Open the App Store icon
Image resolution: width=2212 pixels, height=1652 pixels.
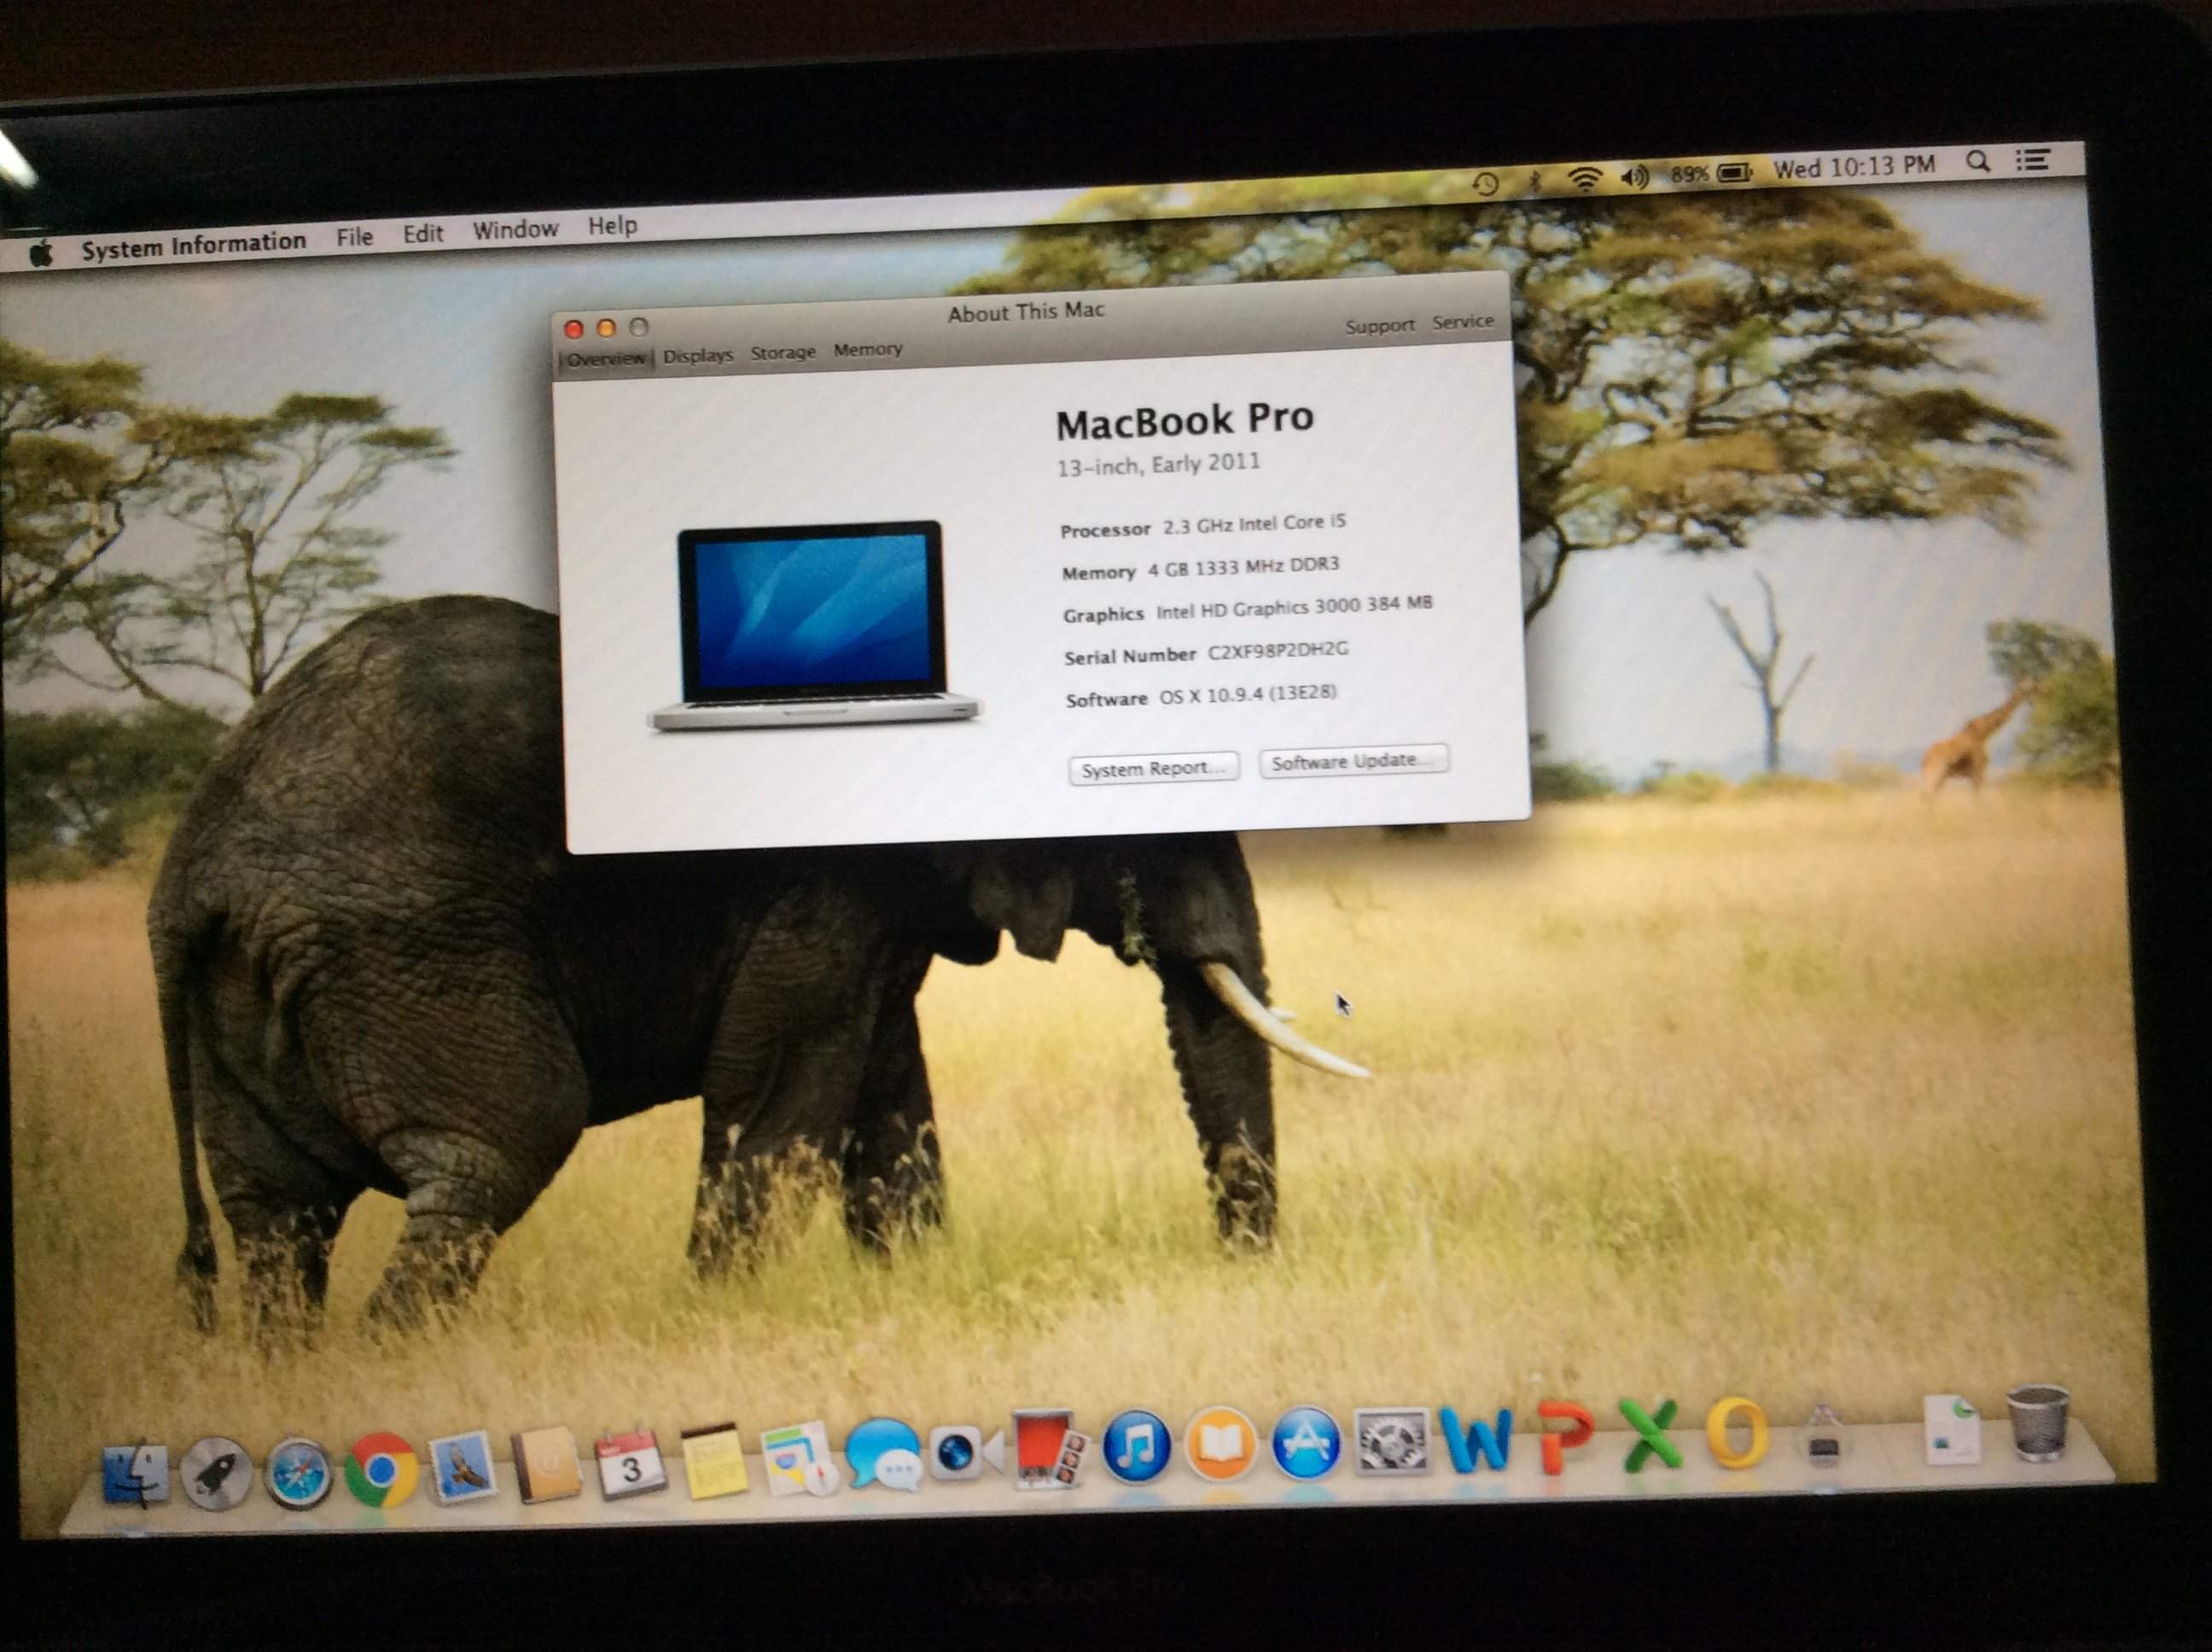tap(1306, 1443)
